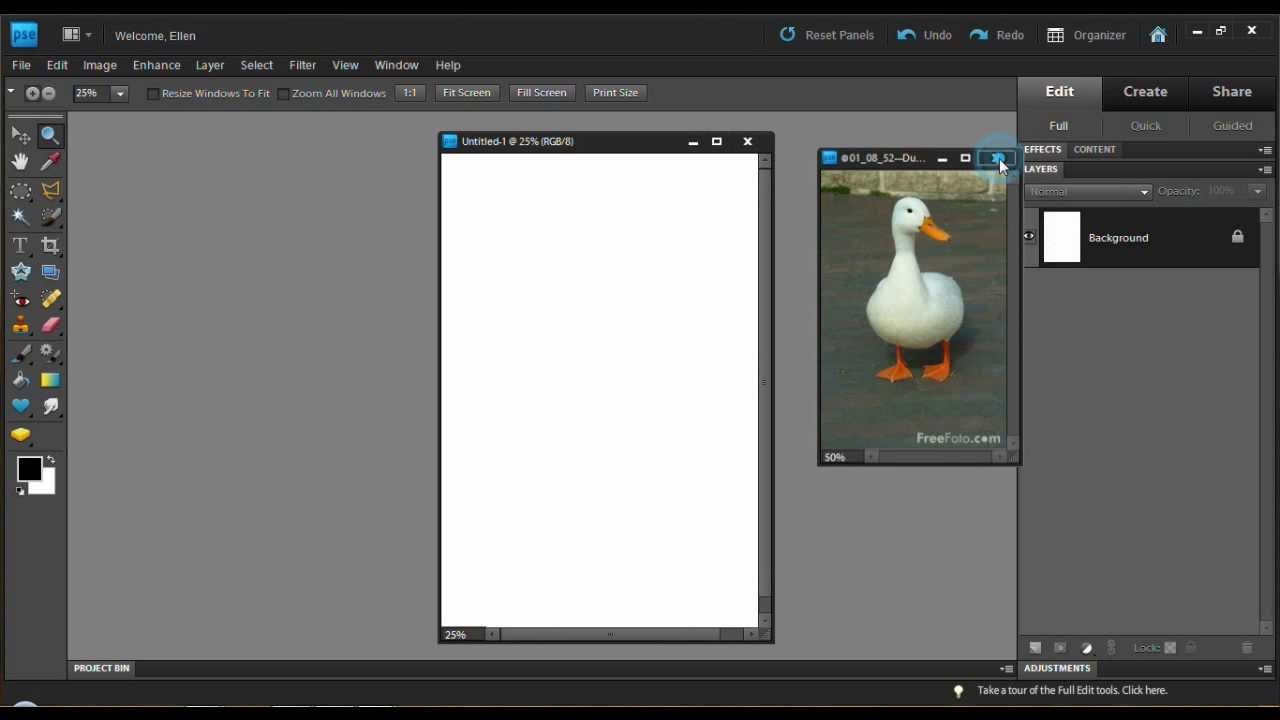Click Undo in the top bar
The image size is (1280, 720).
tap(925, 35)
